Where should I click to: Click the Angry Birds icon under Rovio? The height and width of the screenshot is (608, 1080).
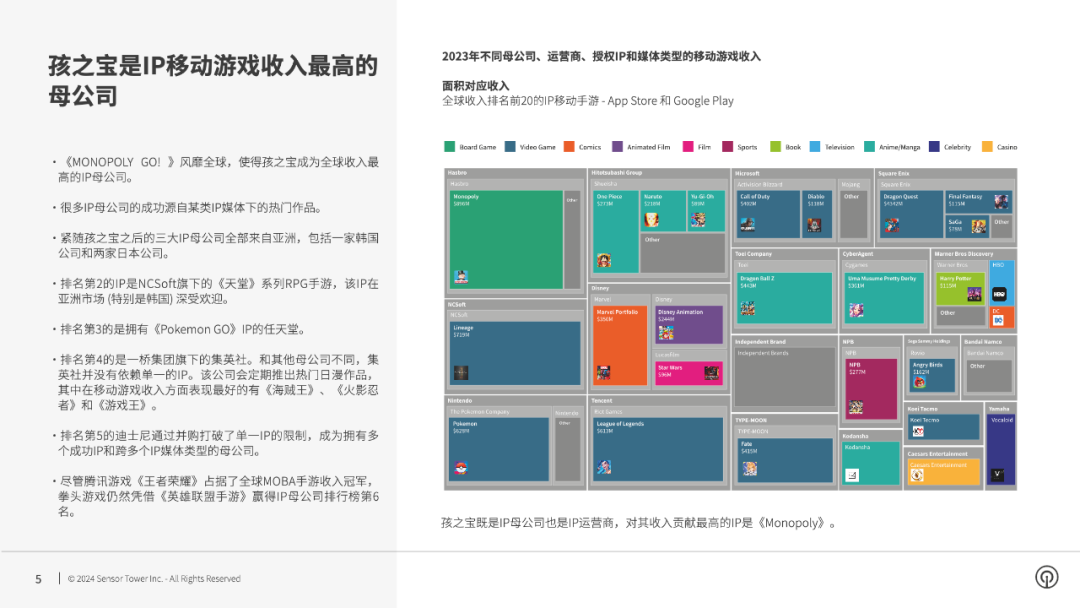point(920,384)
